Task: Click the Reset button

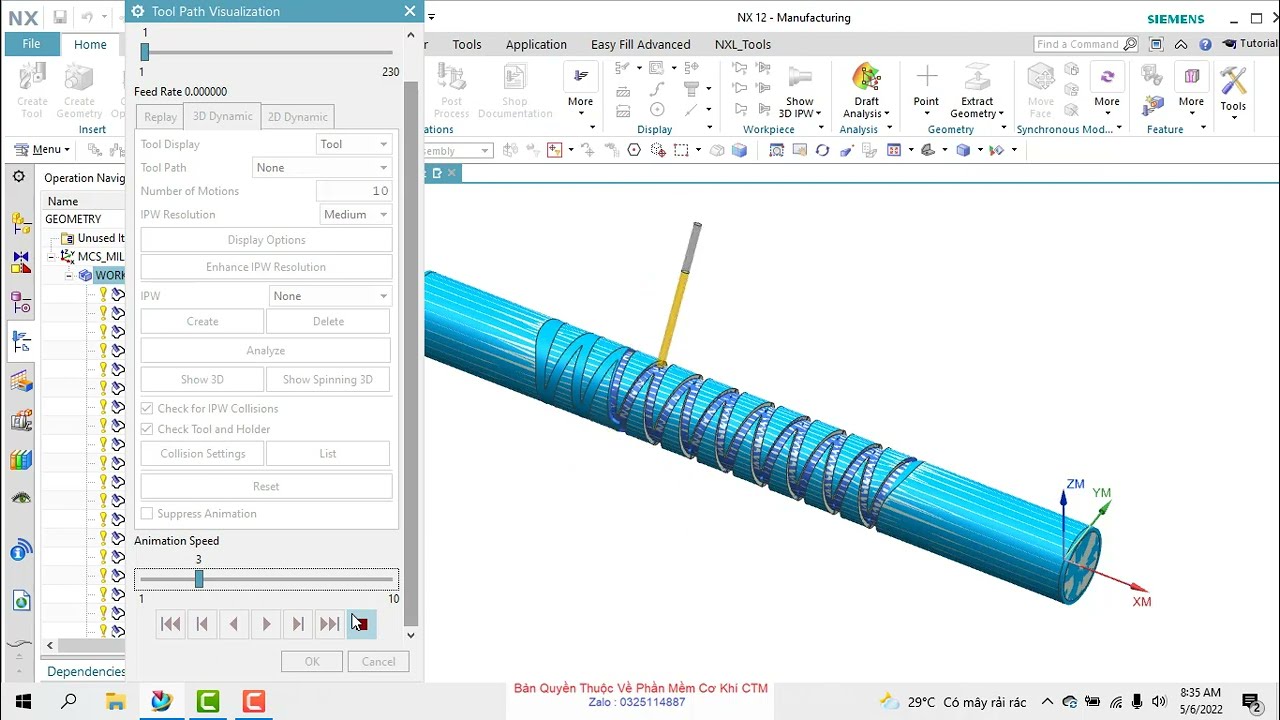Action: tap(266, 486)
